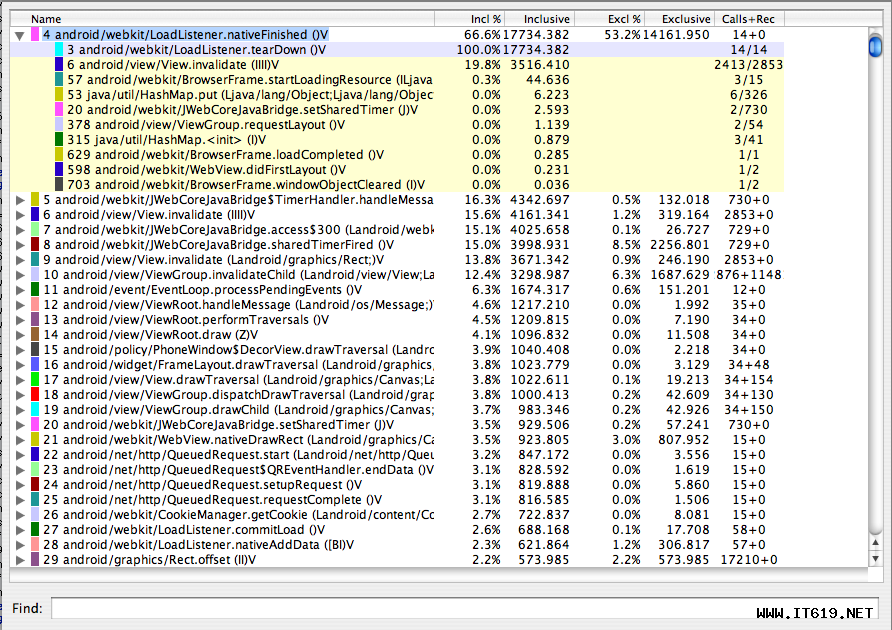Click the vertical scrollbar down arrow

876,560
